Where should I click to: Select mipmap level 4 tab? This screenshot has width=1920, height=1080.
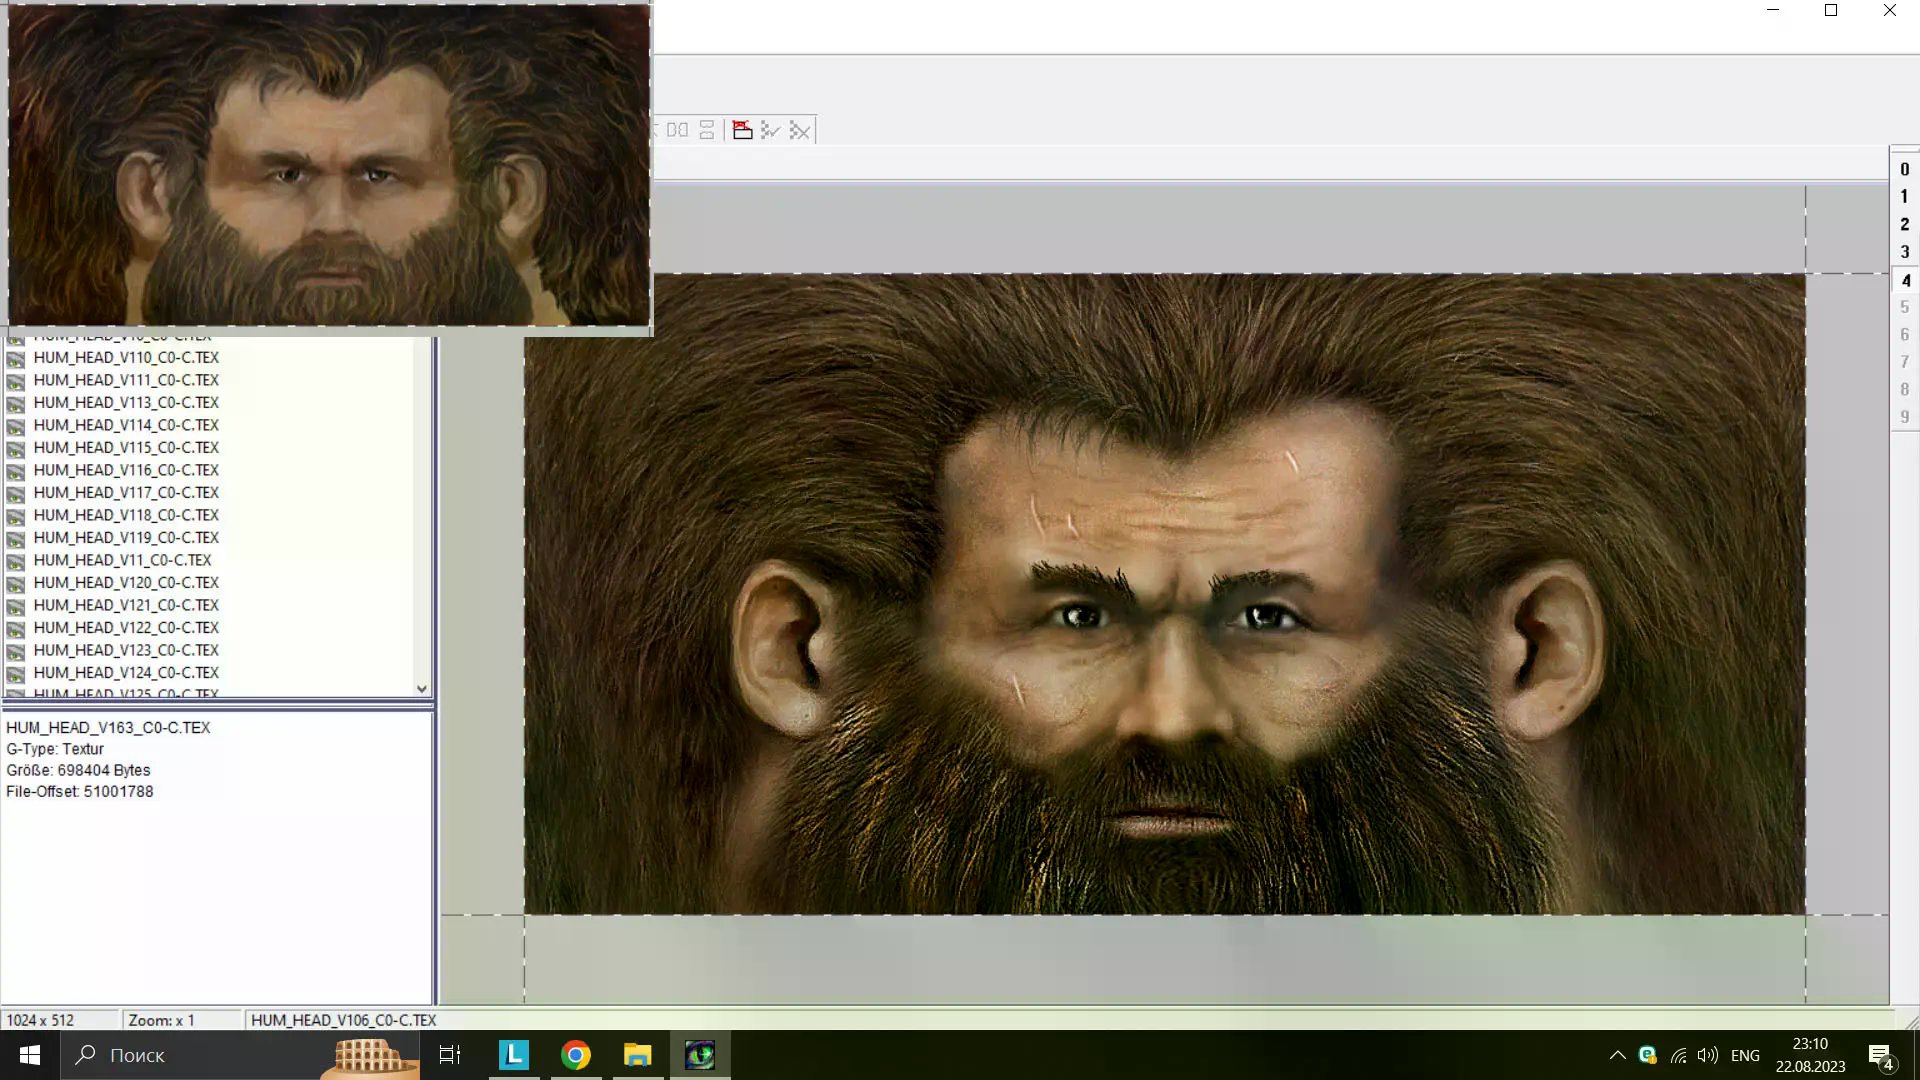click(1905, 280)
